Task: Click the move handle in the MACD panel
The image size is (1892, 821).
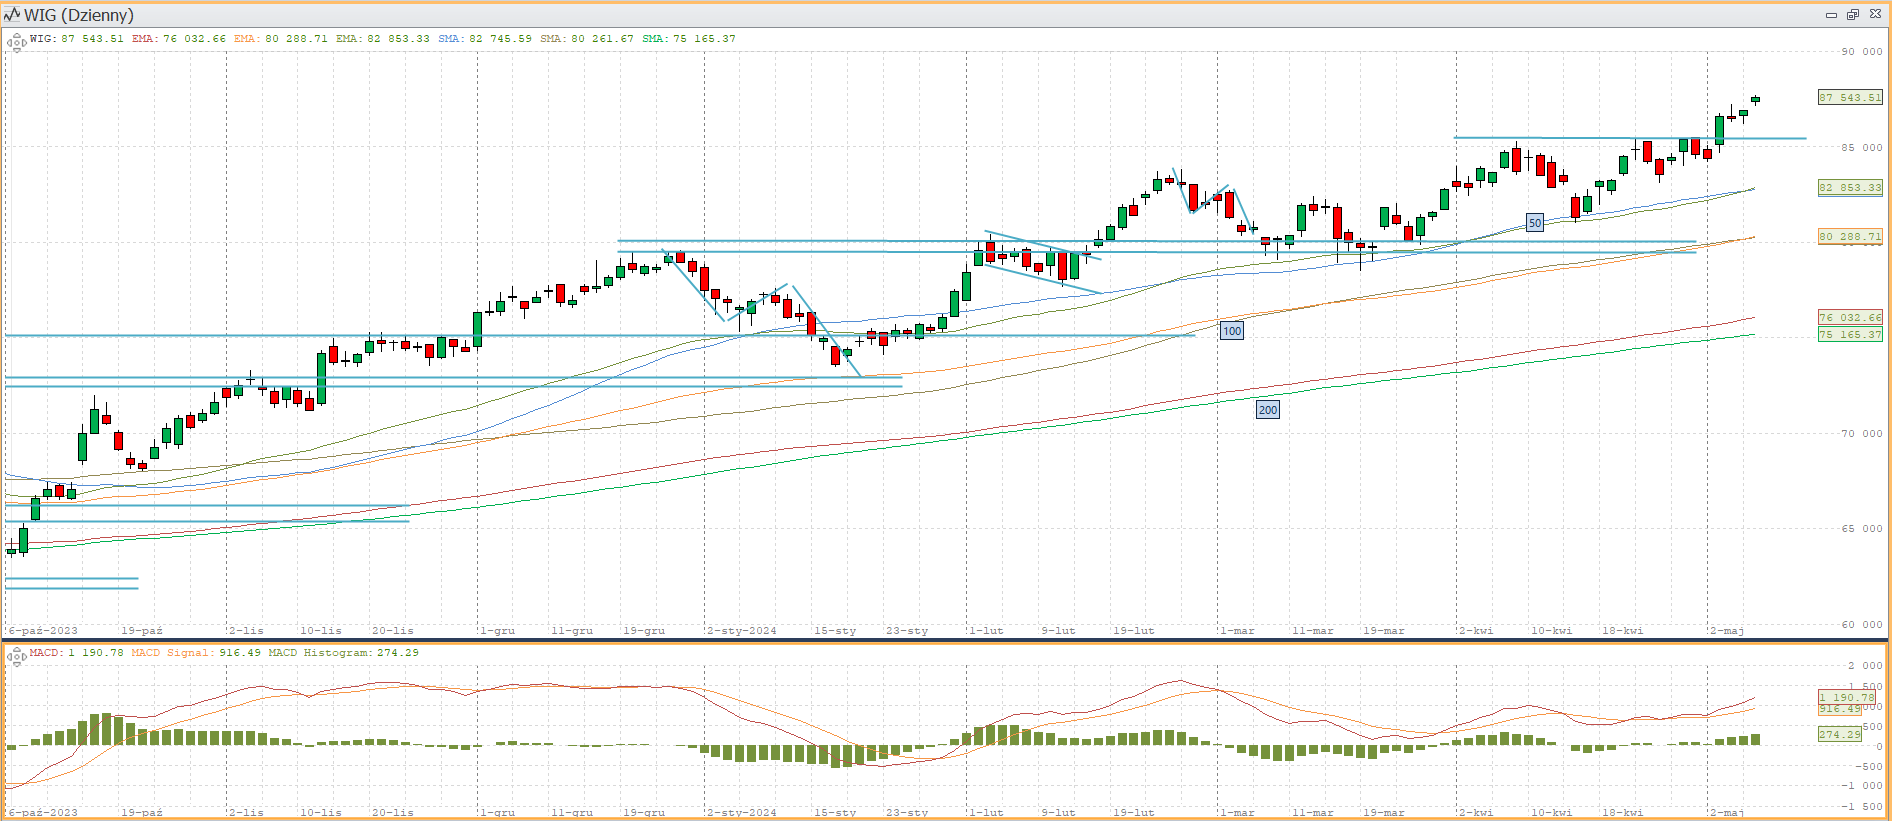Action: (16, 656)
